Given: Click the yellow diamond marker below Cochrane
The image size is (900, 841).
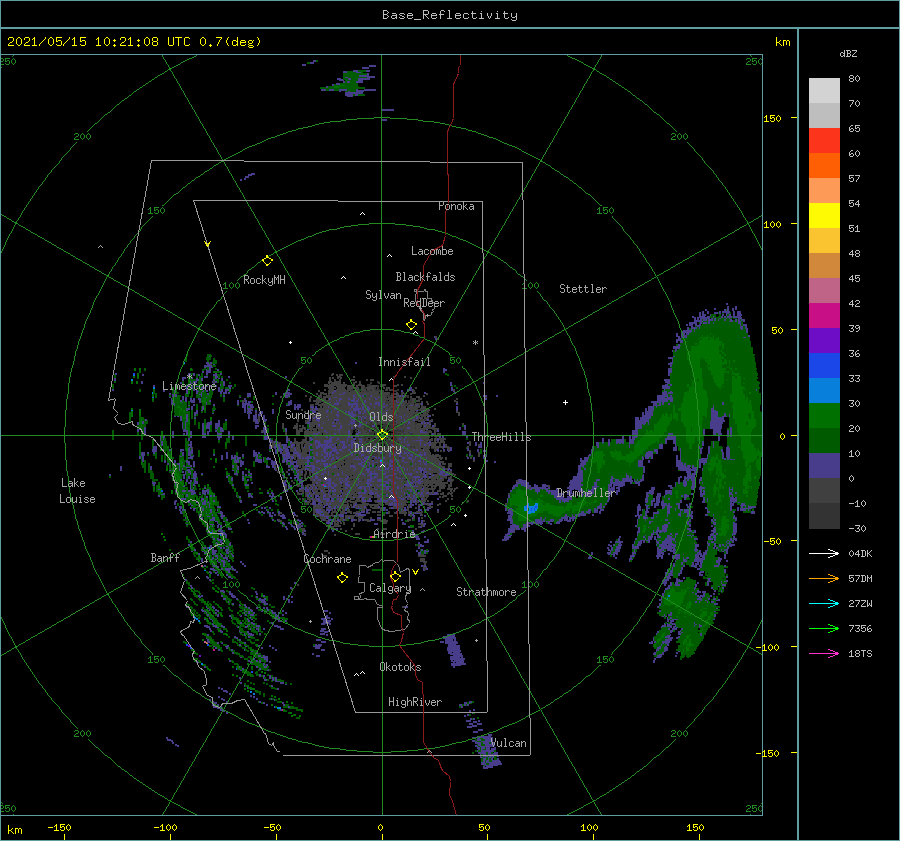Looking at the screenshot, I should click(x=342, y=578).
